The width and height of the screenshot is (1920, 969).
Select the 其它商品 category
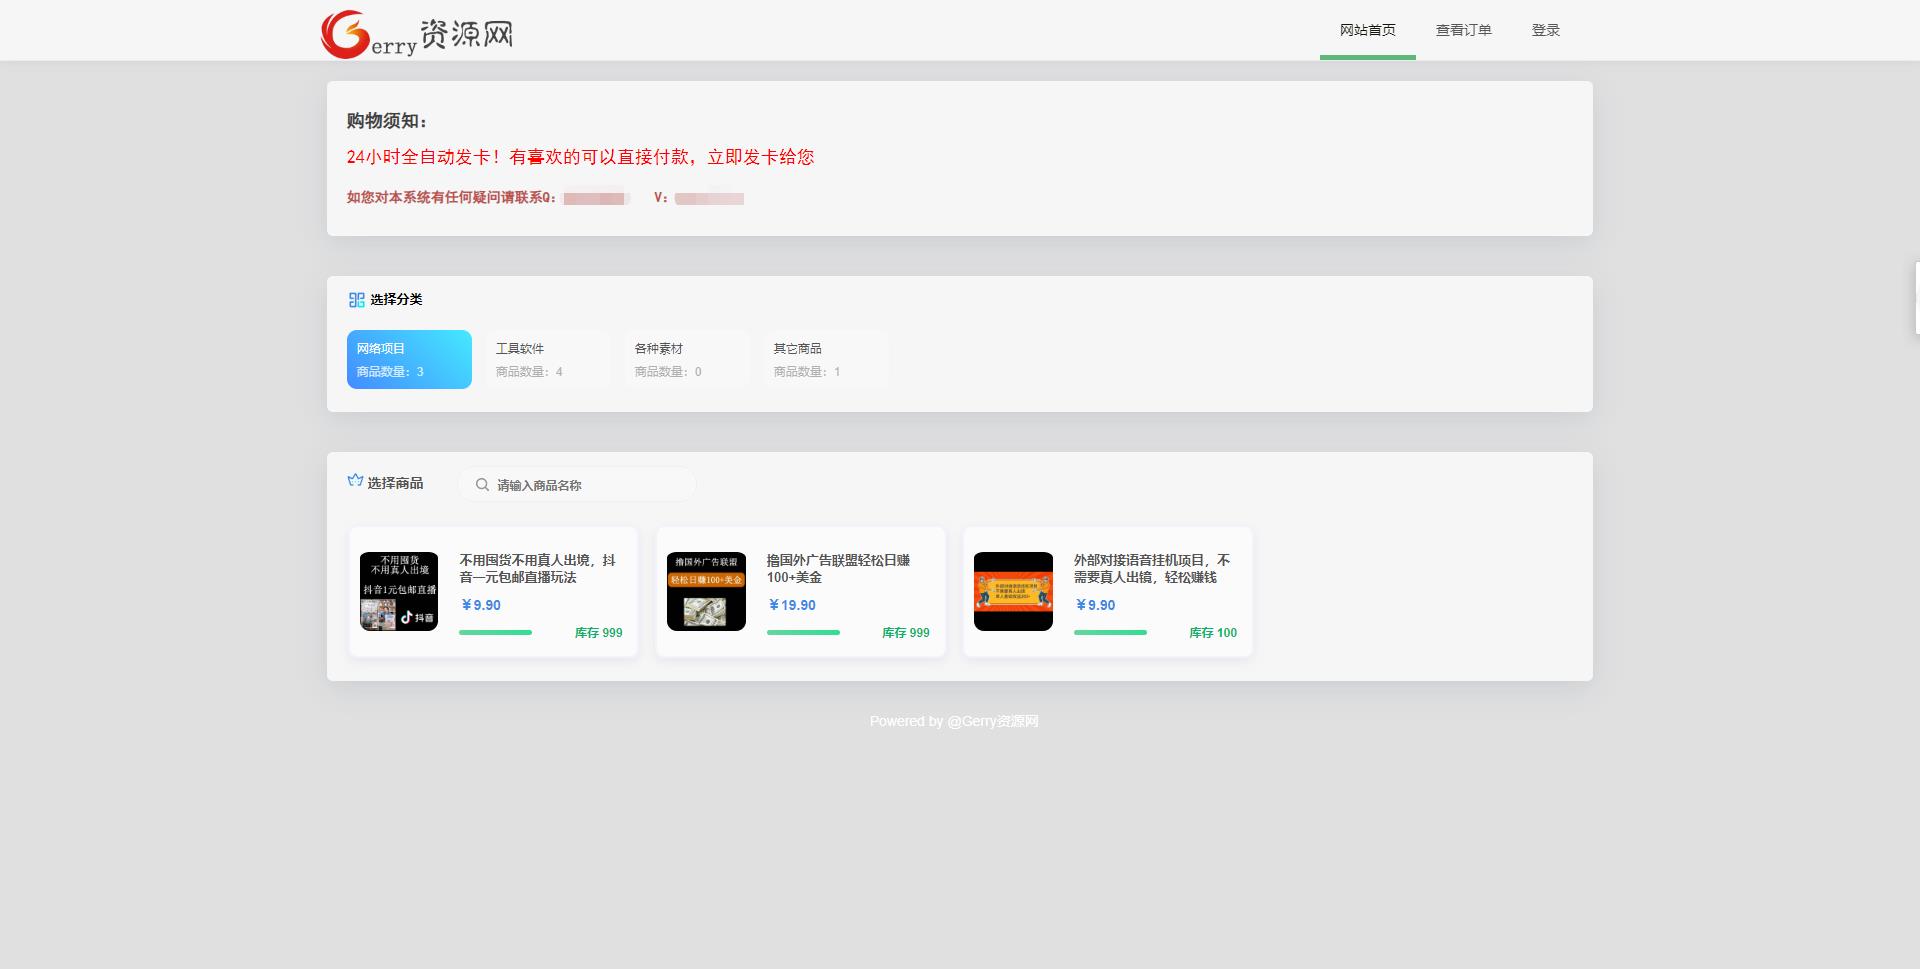point(826,359)
